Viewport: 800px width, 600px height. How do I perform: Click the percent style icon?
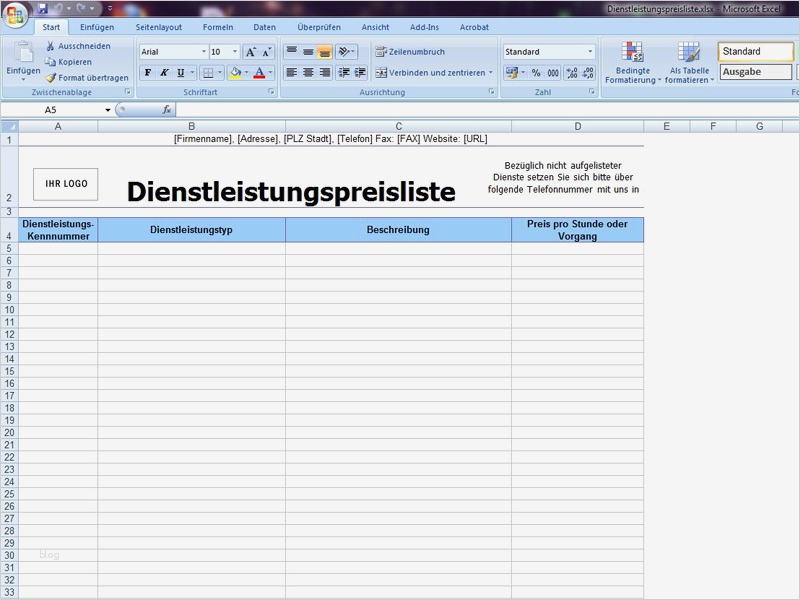coord(536,72)
